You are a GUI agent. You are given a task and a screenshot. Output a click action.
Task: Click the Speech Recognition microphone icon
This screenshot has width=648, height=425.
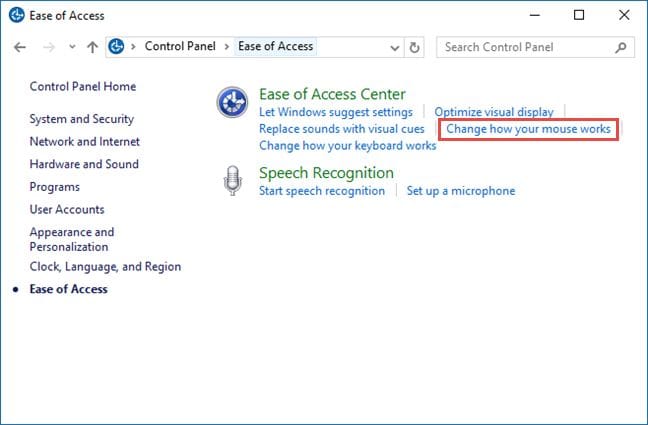[x=232, y=182]
